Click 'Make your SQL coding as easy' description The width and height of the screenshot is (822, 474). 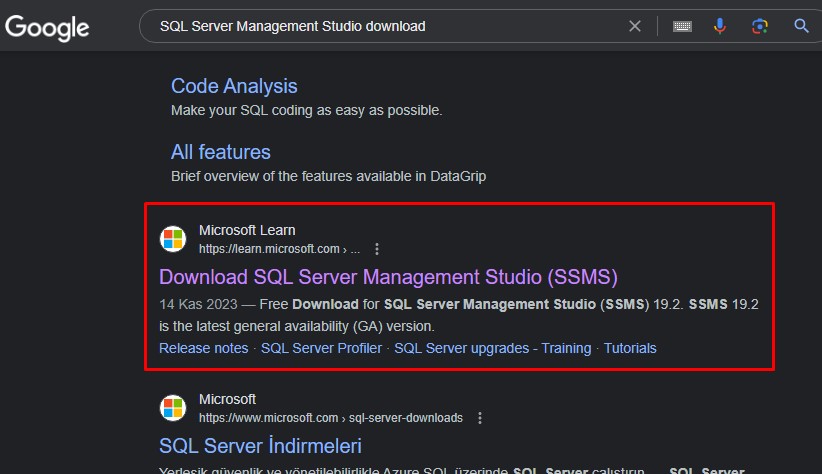(x=307, y=111)
